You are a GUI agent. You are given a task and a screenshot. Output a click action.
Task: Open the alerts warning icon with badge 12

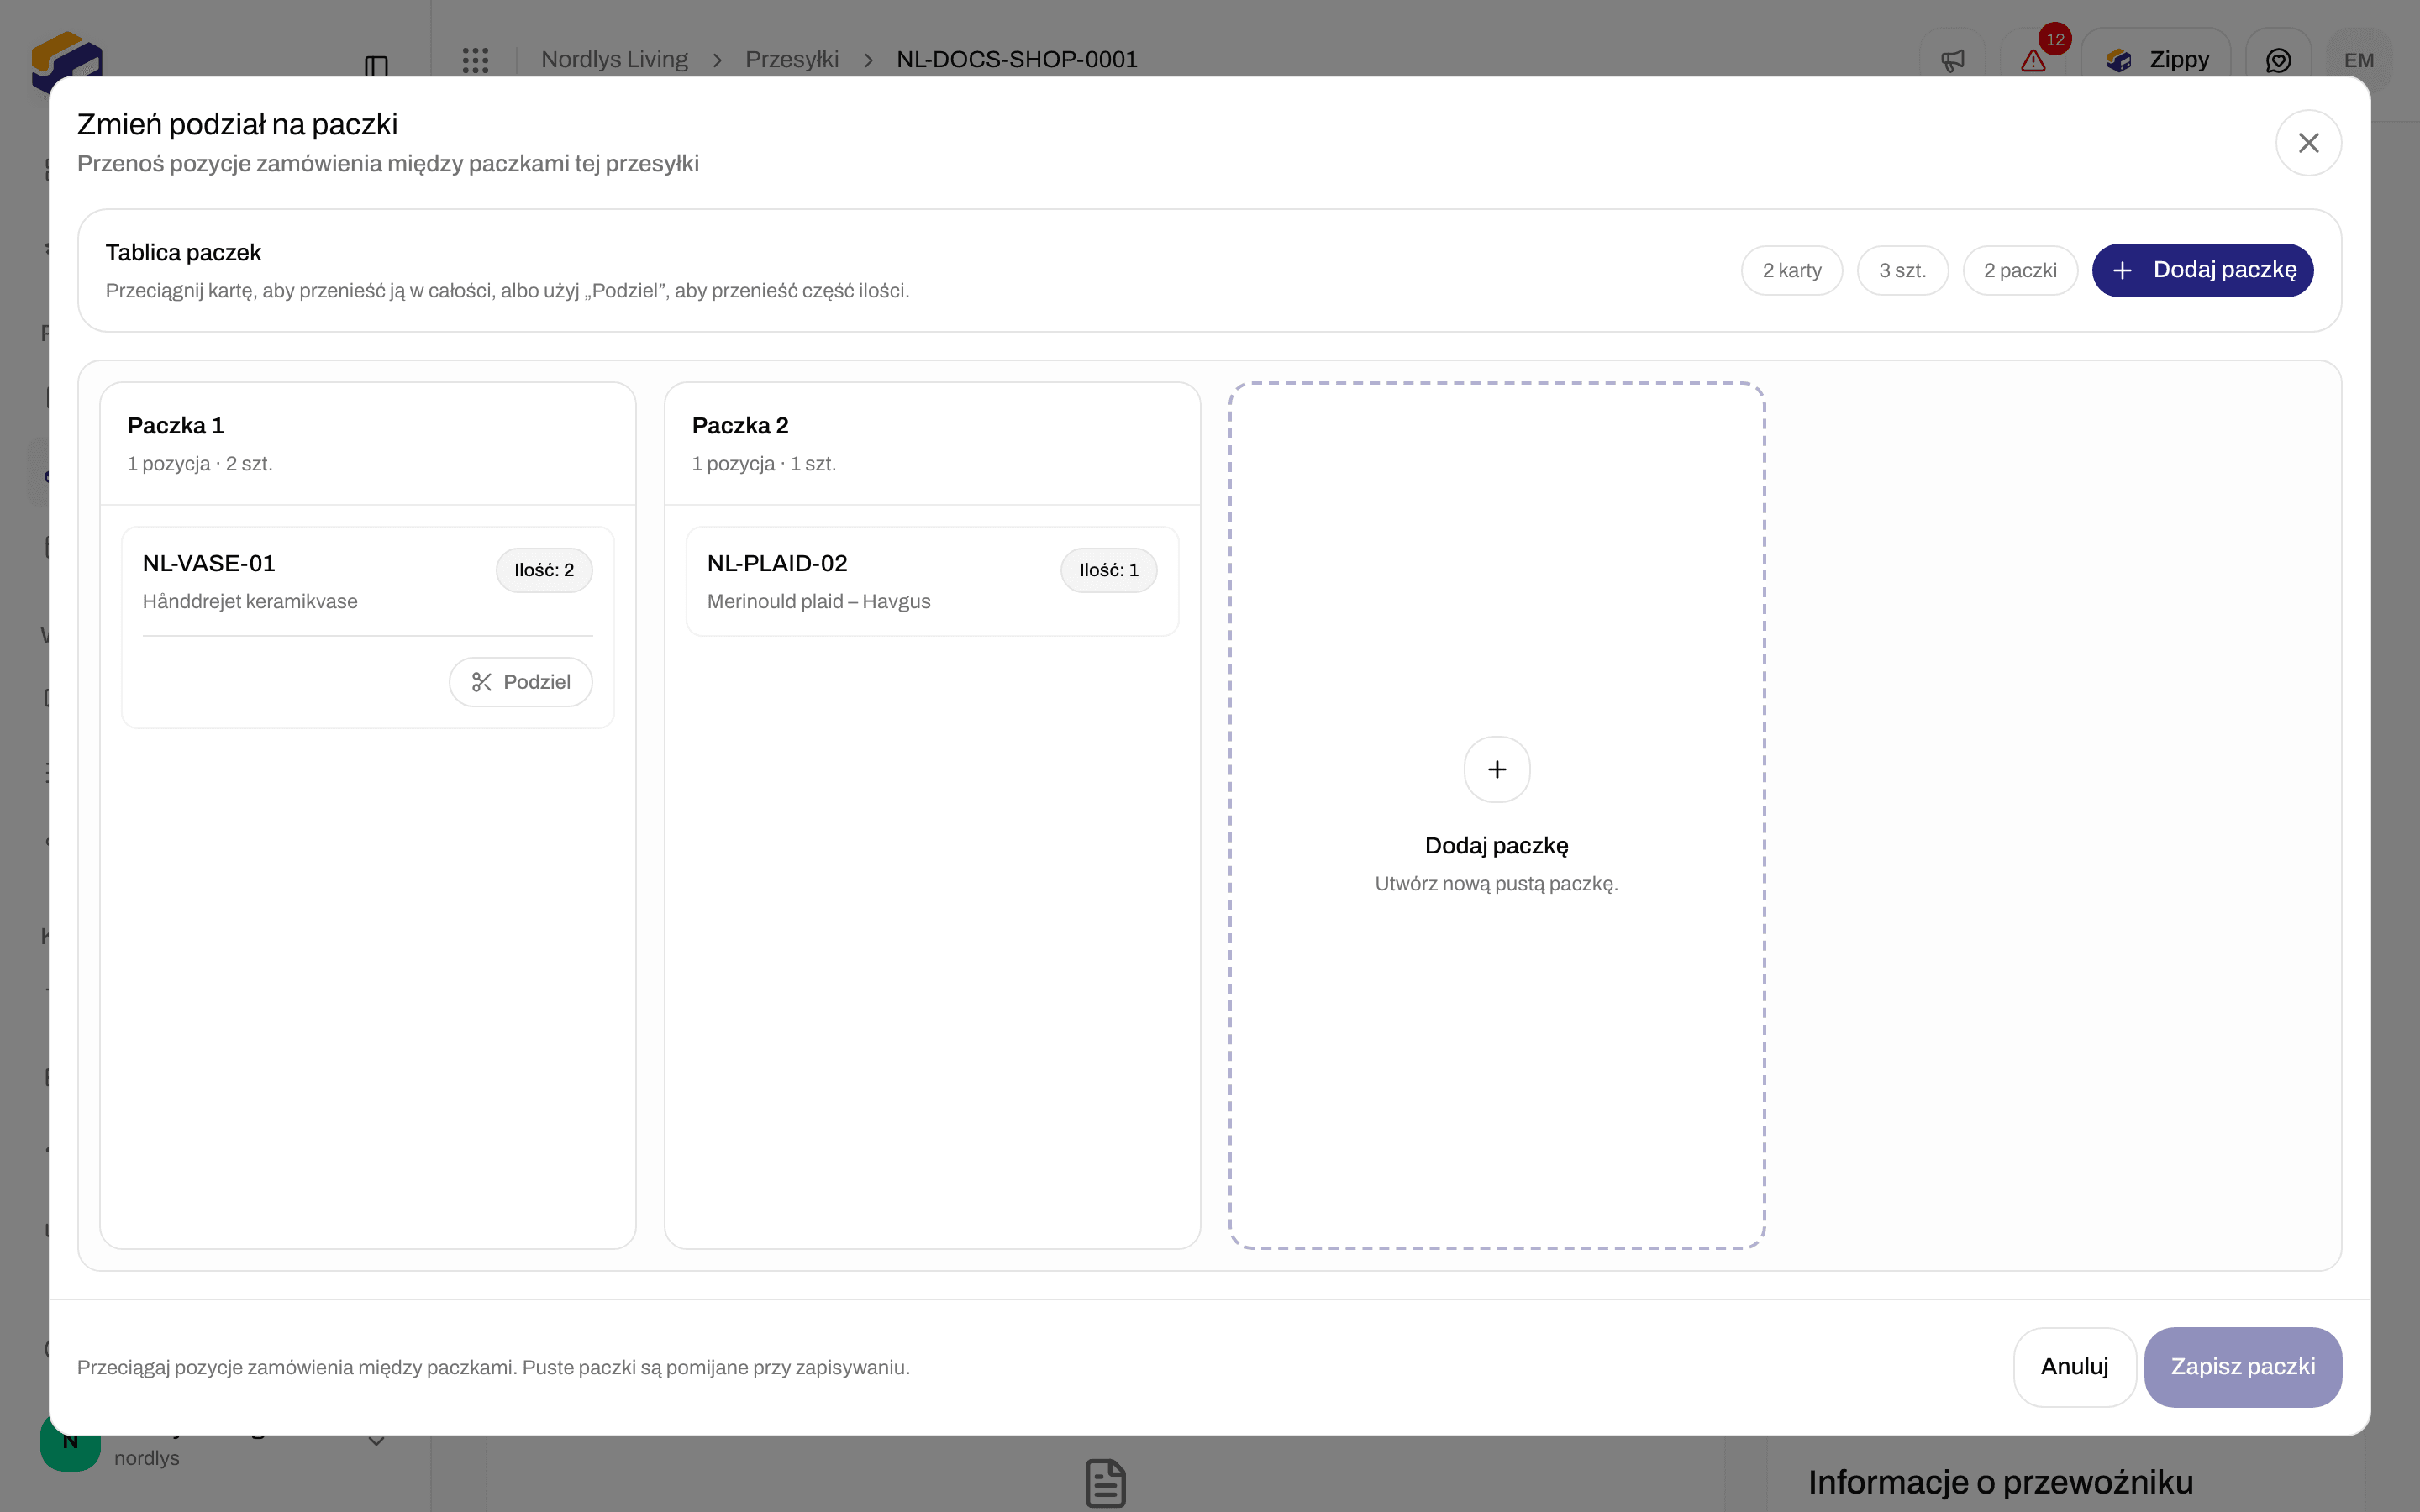click(x=2033, y=60)
